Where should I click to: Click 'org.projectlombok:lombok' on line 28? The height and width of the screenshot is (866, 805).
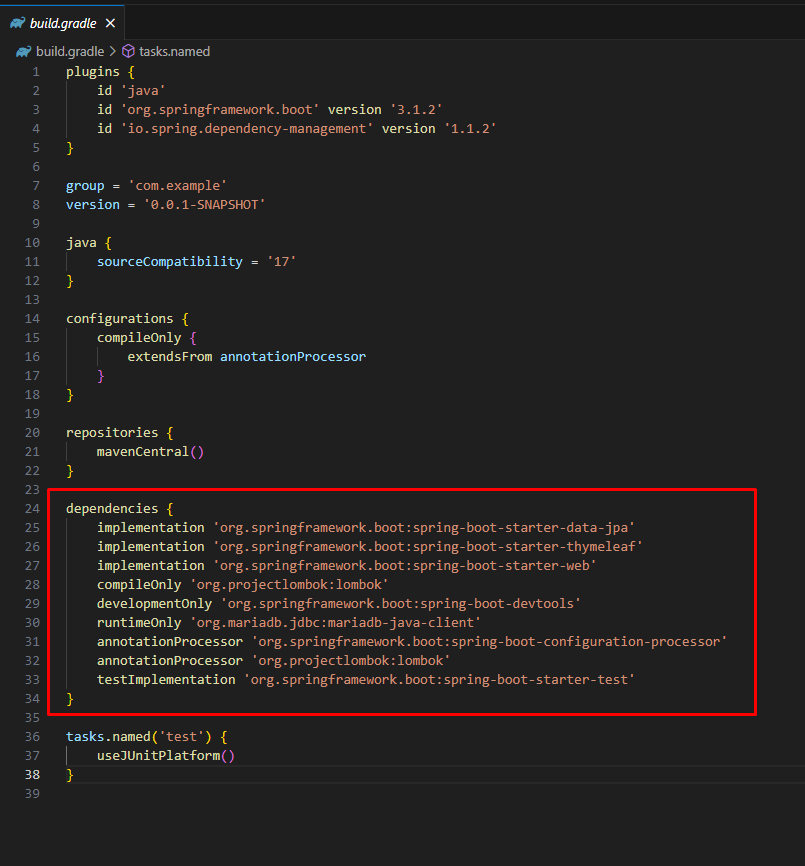(x=289, y=584)
